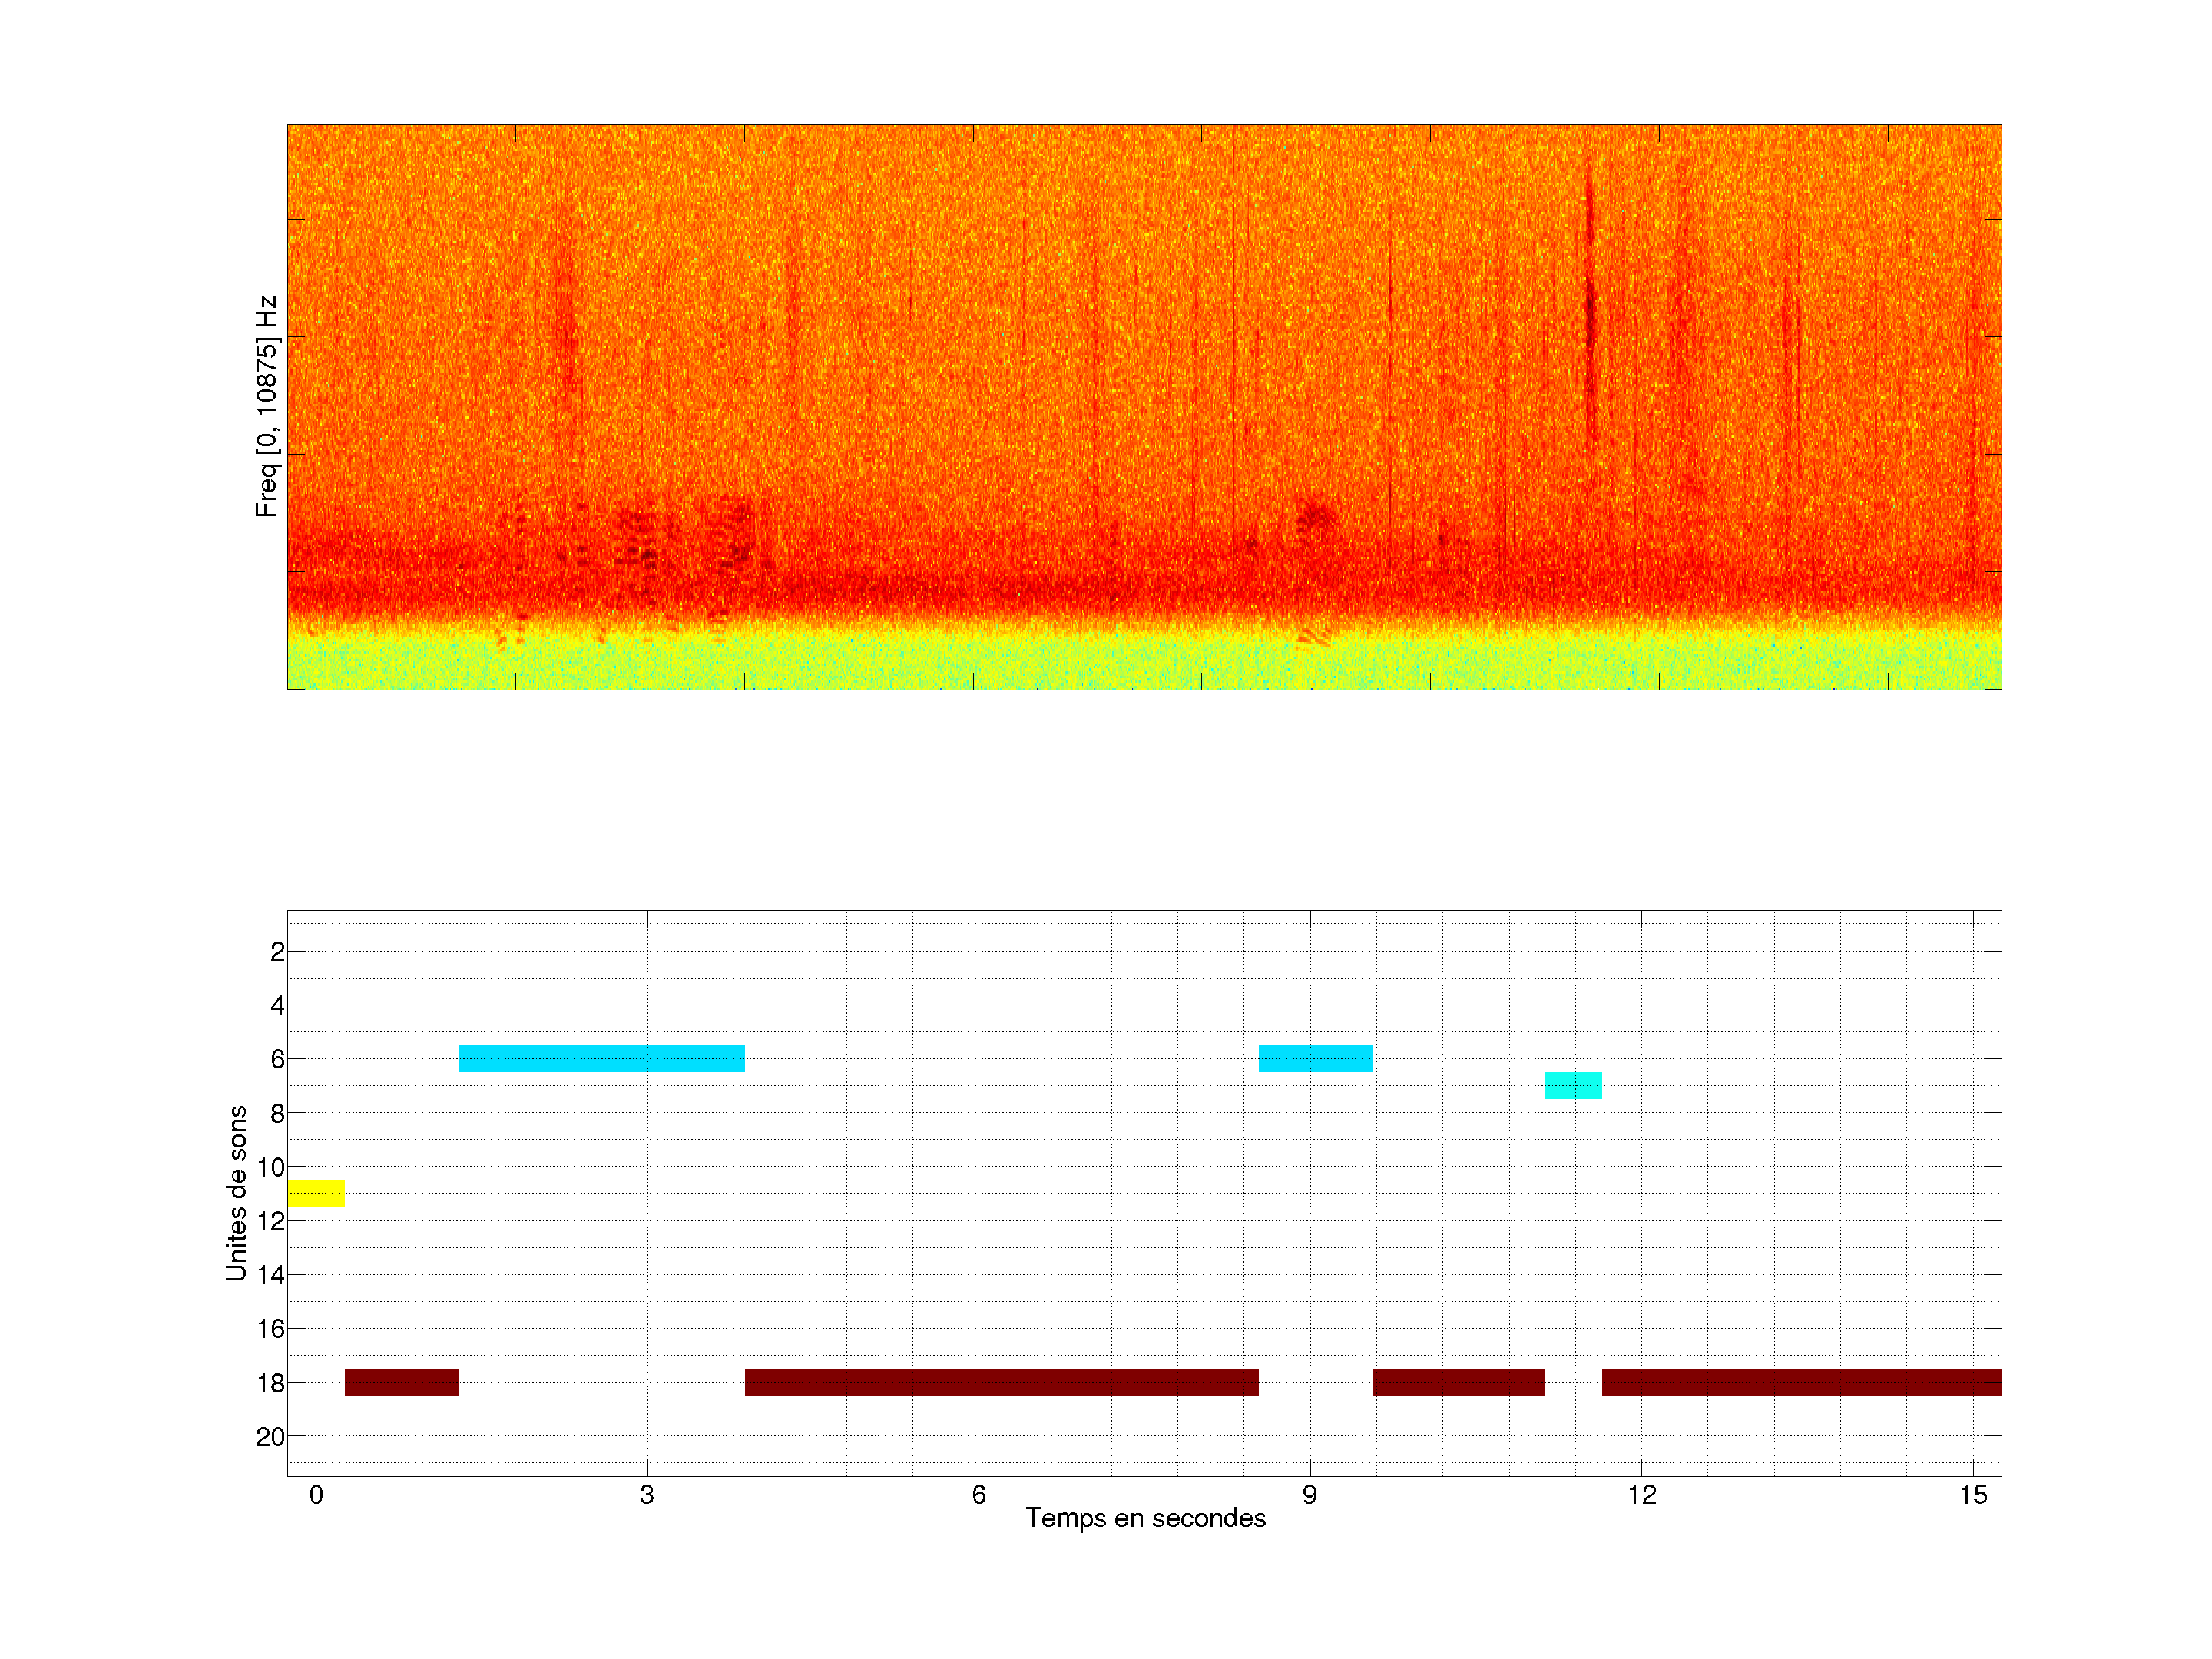Click the long cyan bar at unit 6

(x=601, y=1058)
